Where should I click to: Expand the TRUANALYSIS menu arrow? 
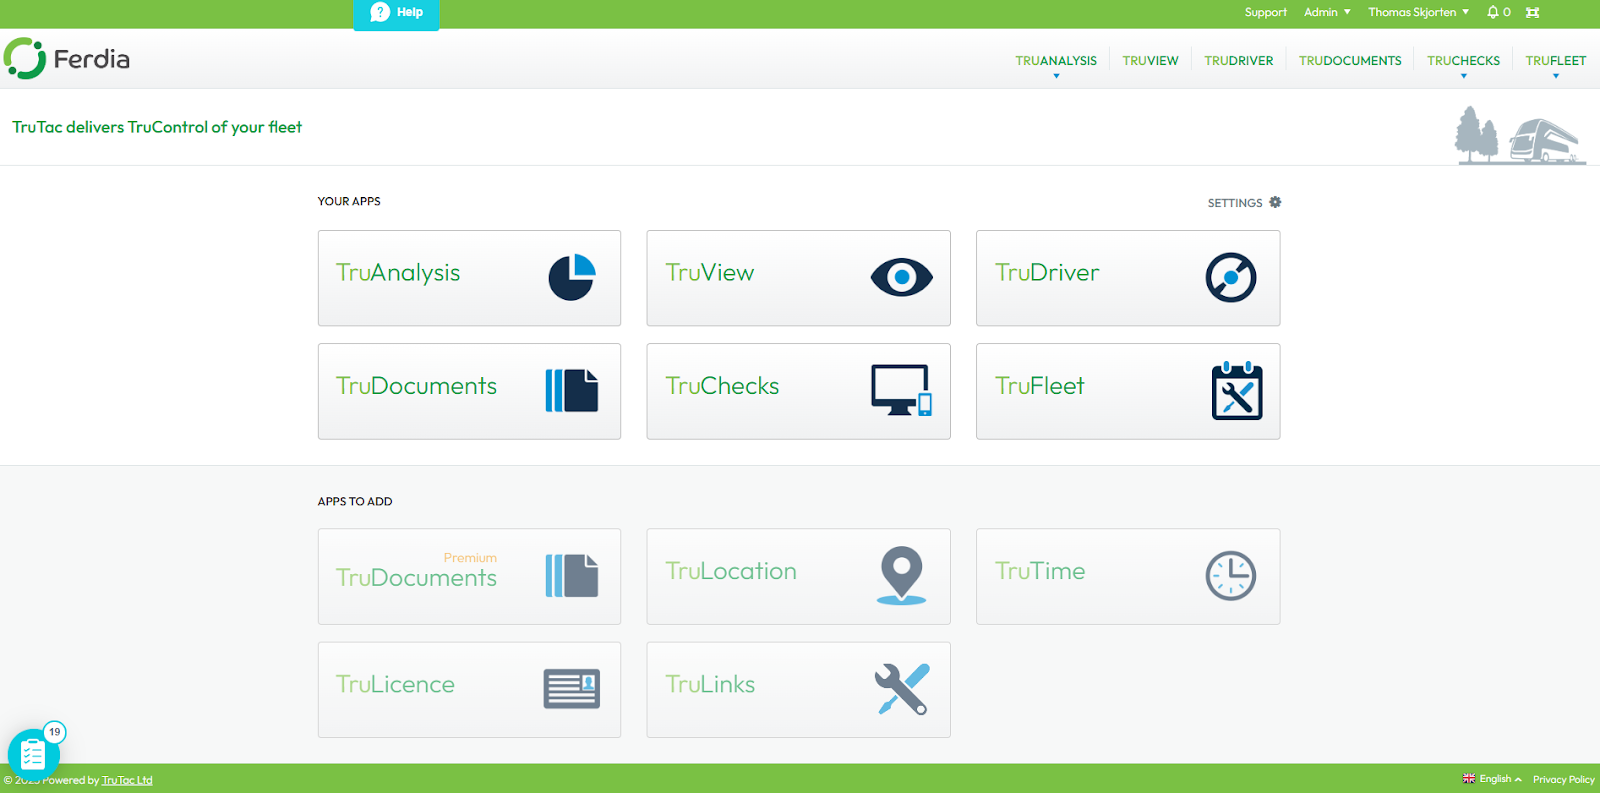tap(1056, 76)
